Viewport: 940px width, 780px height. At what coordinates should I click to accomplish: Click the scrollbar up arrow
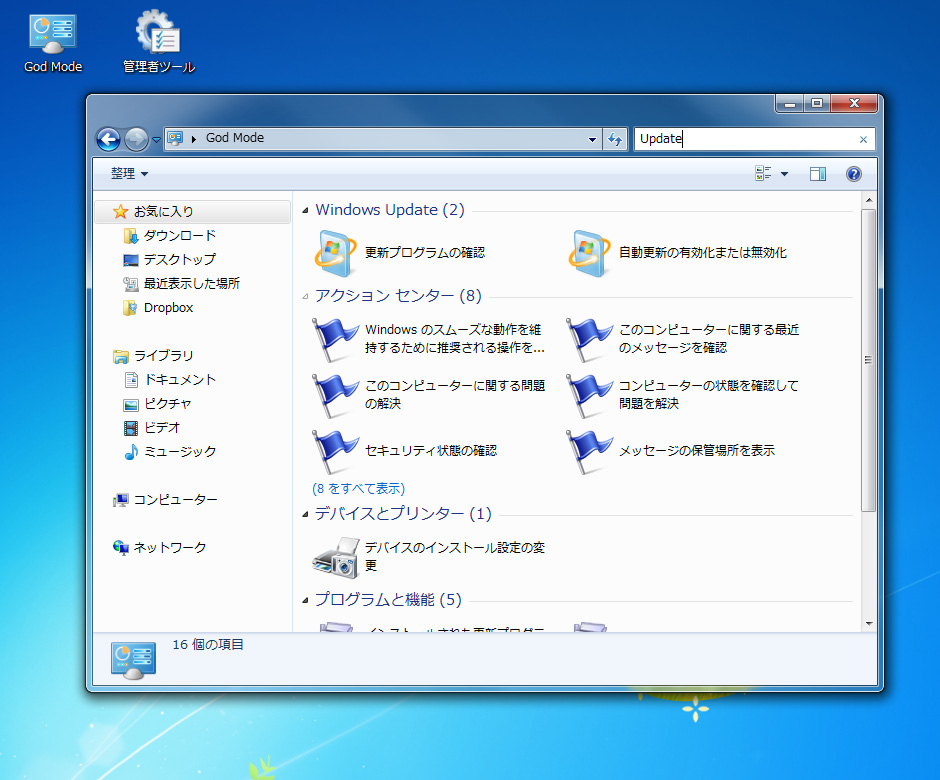point(869,200)
